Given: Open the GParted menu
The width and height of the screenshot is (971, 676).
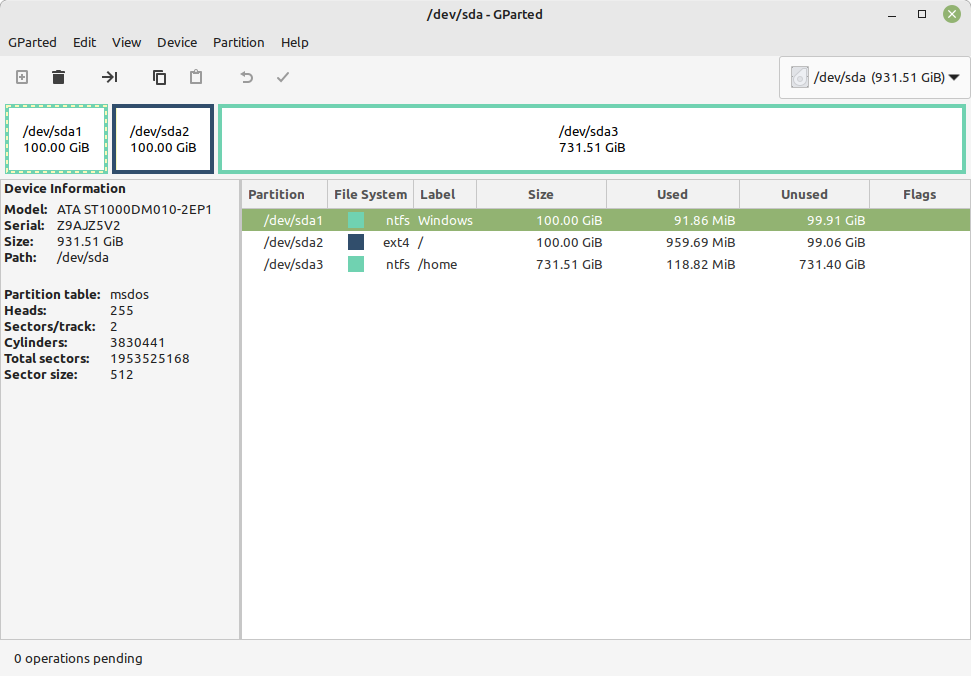Looking at the screenshot, I should click(x=32, y=42).
